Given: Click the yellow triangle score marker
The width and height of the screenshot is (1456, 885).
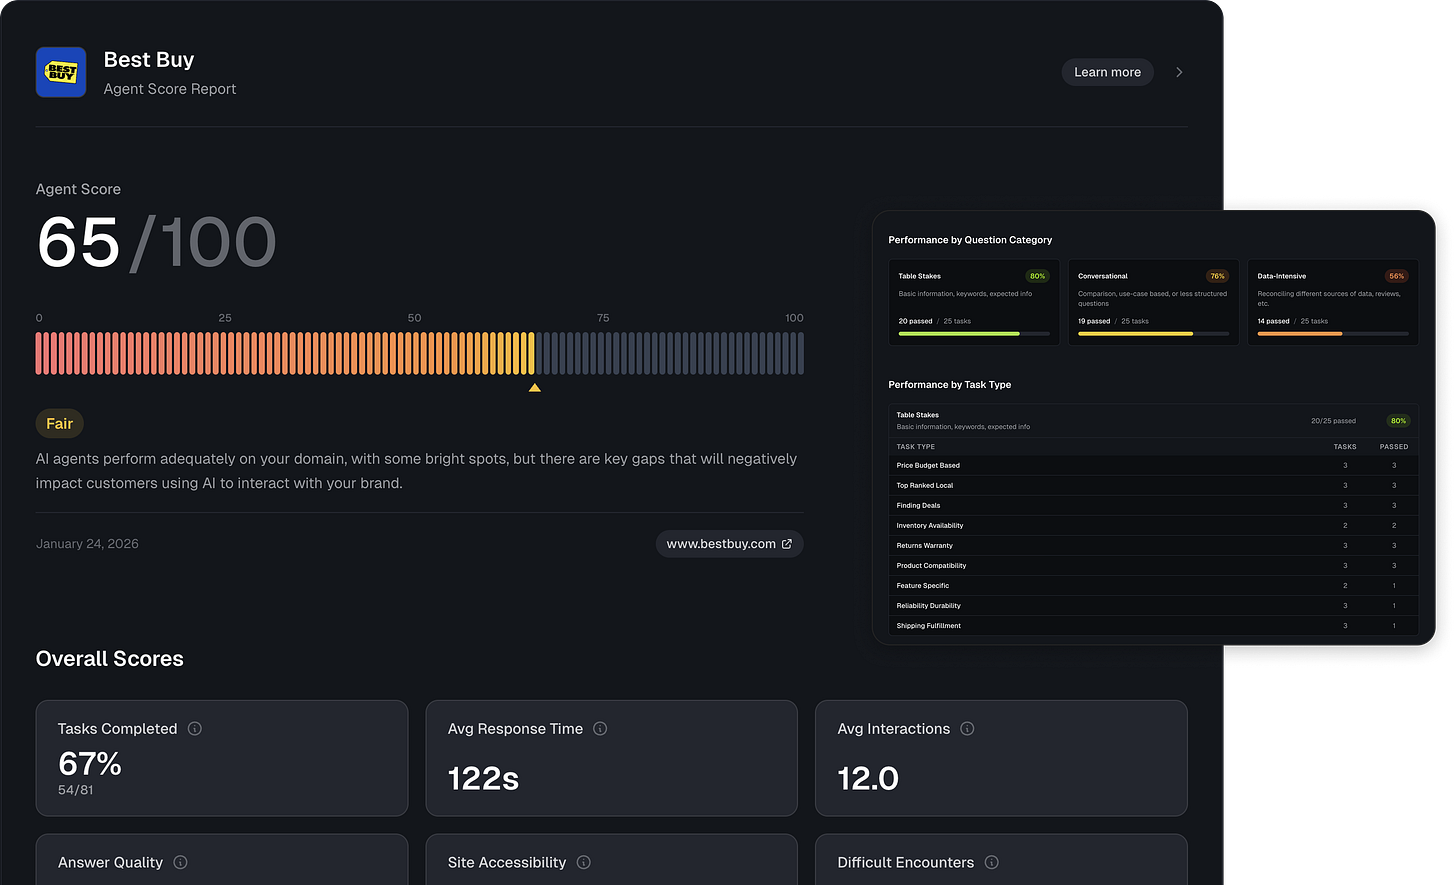Looking at the screenshot, I should tap(535, 387).
